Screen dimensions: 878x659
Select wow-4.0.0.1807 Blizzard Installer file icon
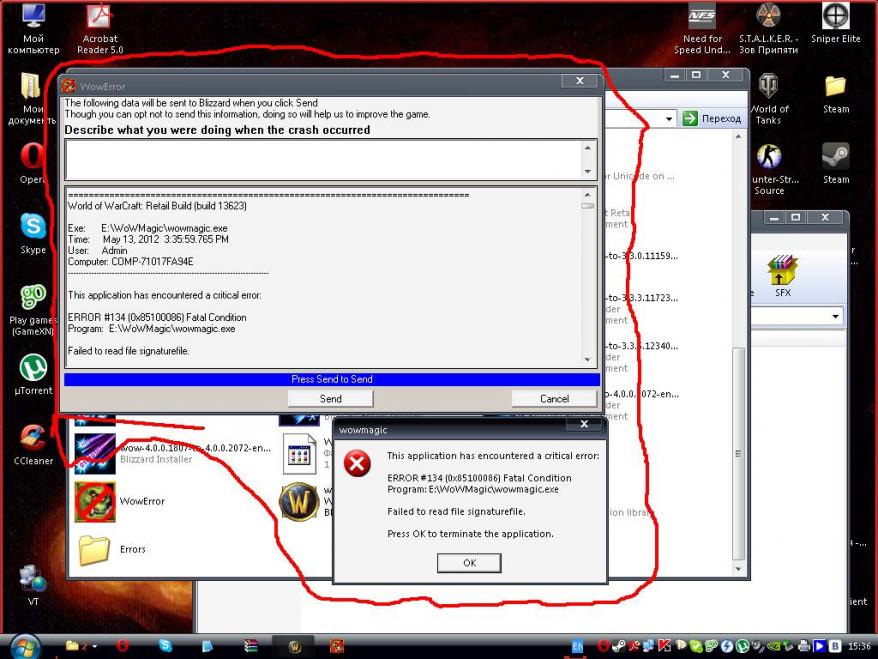(x=95, y=454)
